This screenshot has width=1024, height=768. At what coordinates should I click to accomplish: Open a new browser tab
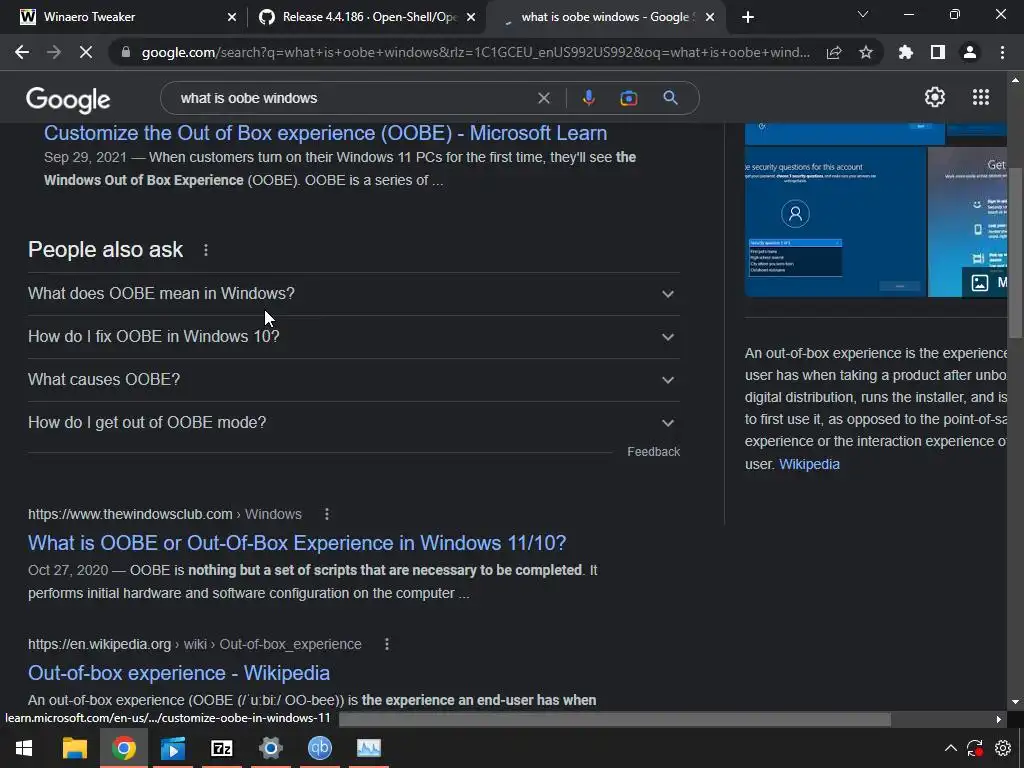tap(748, 17)
